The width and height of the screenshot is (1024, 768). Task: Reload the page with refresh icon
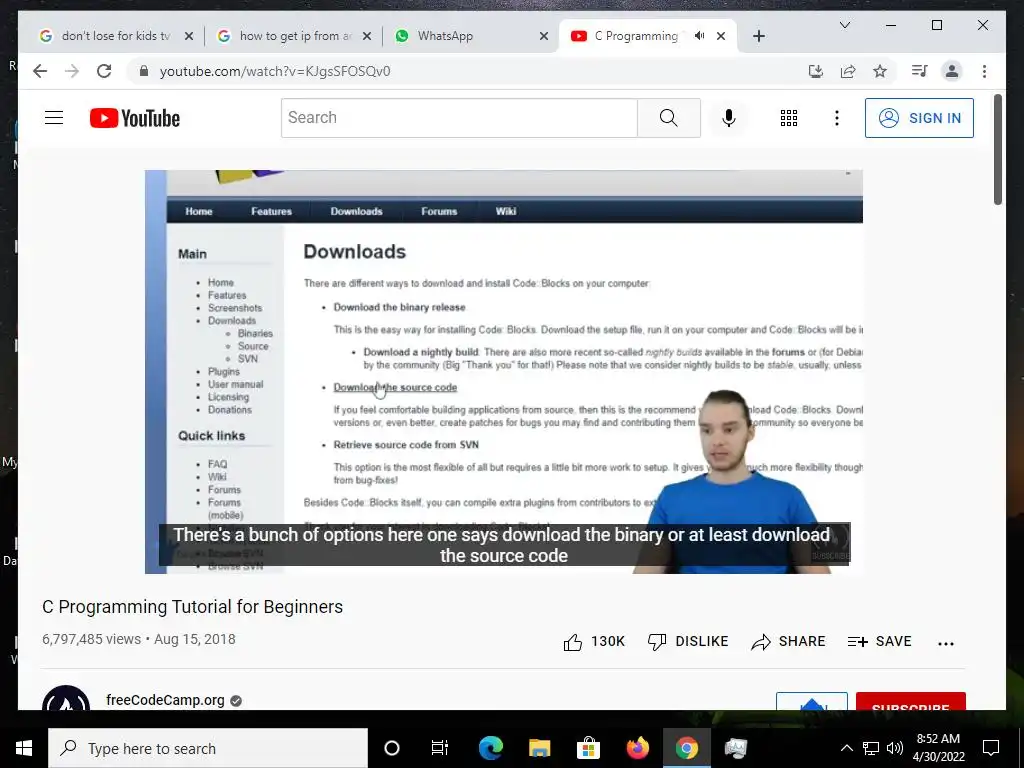coord(104,71)
